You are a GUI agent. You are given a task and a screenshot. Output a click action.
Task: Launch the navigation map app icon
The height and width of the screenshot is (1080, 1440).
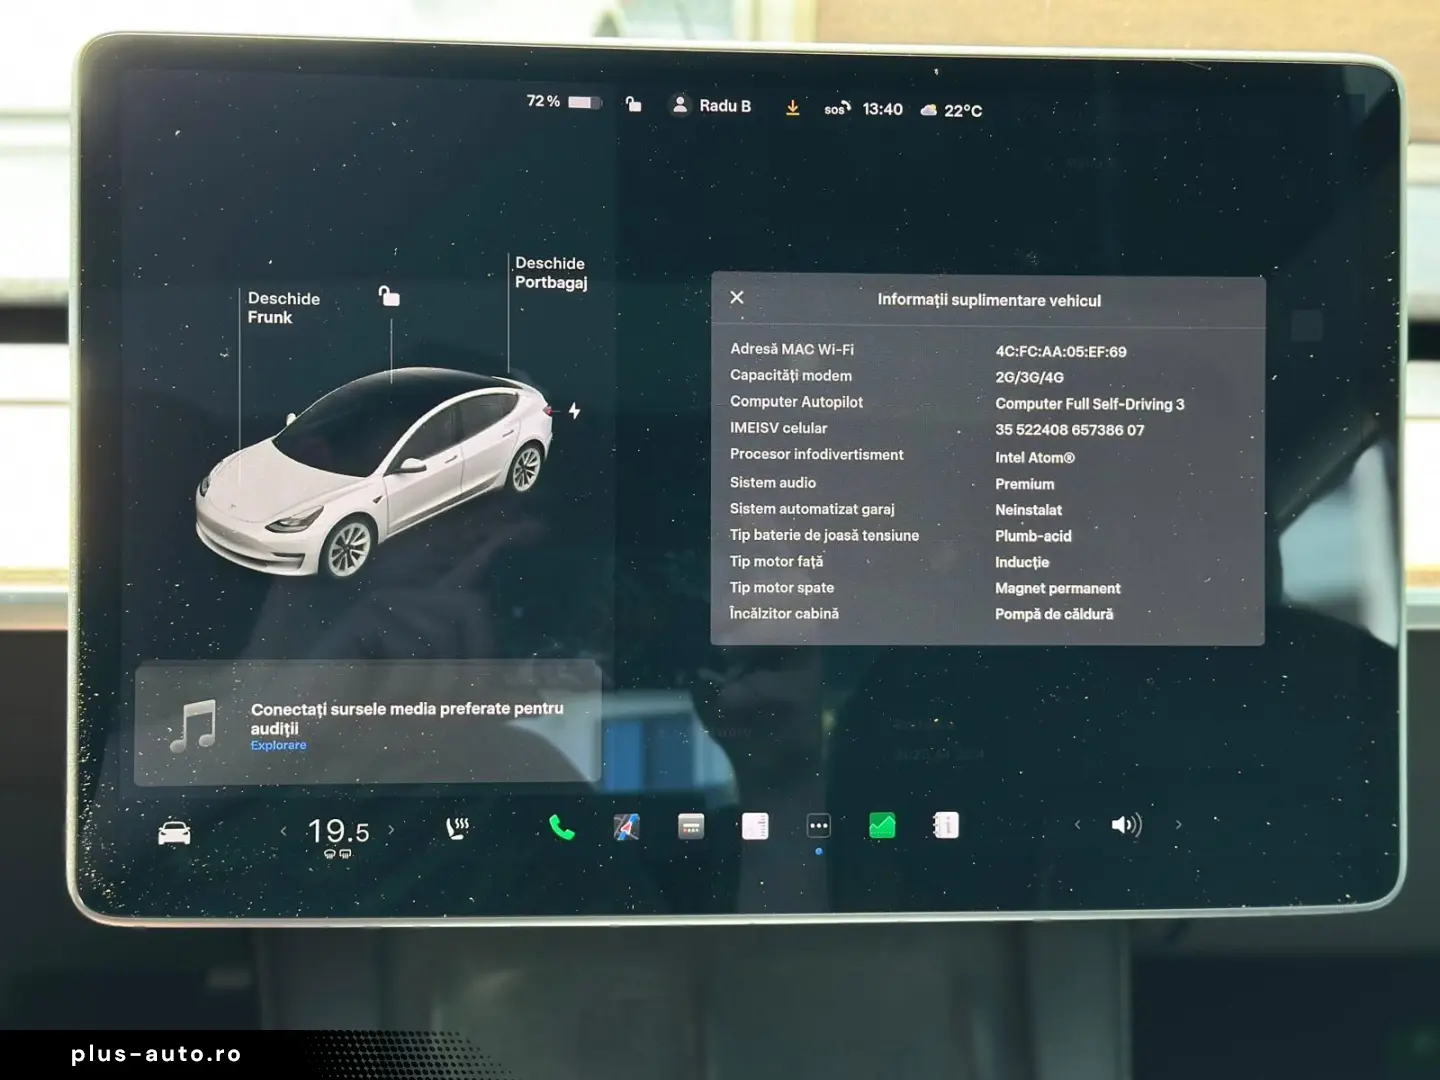(x=626, y=827)
